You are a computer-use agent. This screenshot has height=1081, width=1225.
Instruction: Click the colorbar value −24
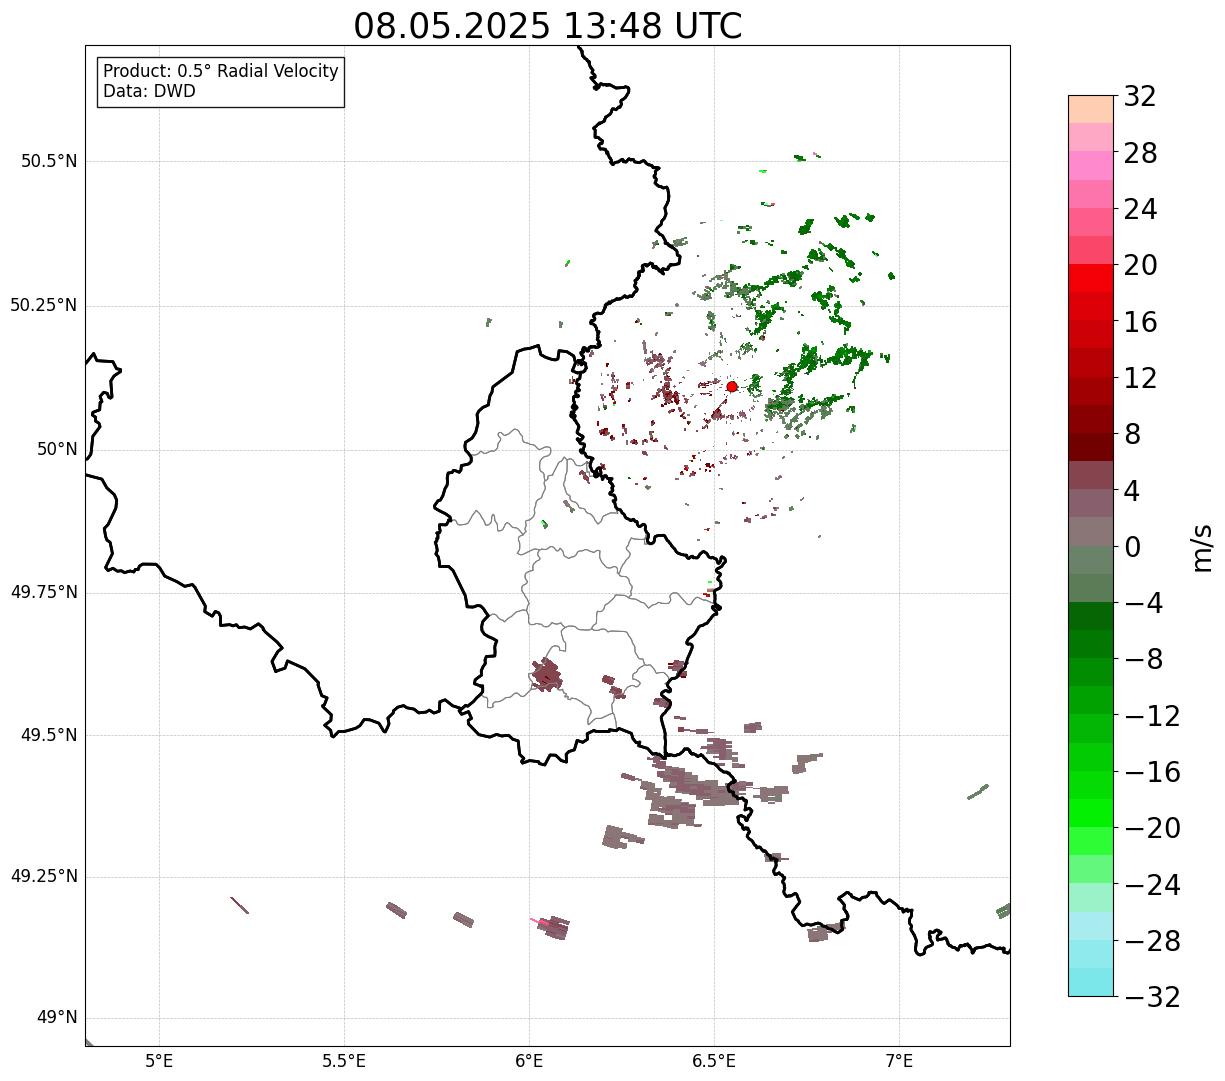pos(1152,885)
